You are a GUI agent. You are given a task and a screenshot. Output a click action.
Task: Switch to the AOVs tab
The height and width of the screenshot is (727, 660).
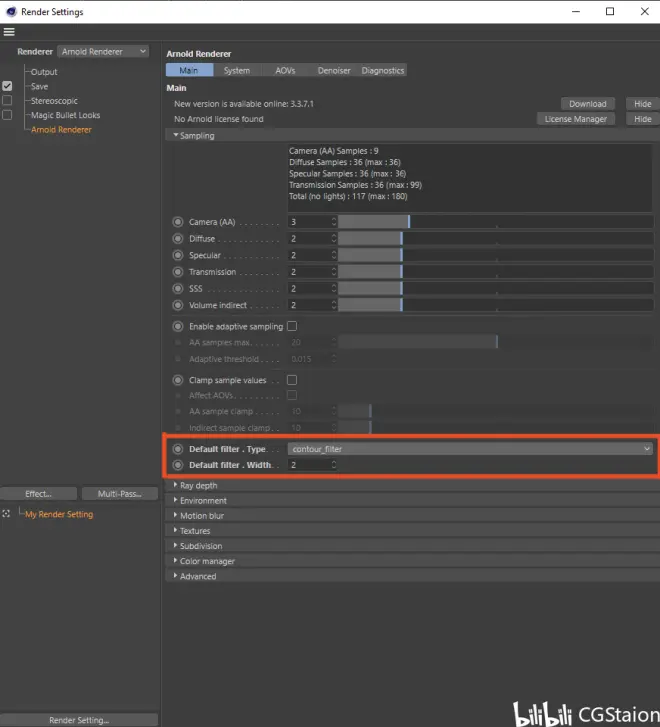(x=285, y=70)
